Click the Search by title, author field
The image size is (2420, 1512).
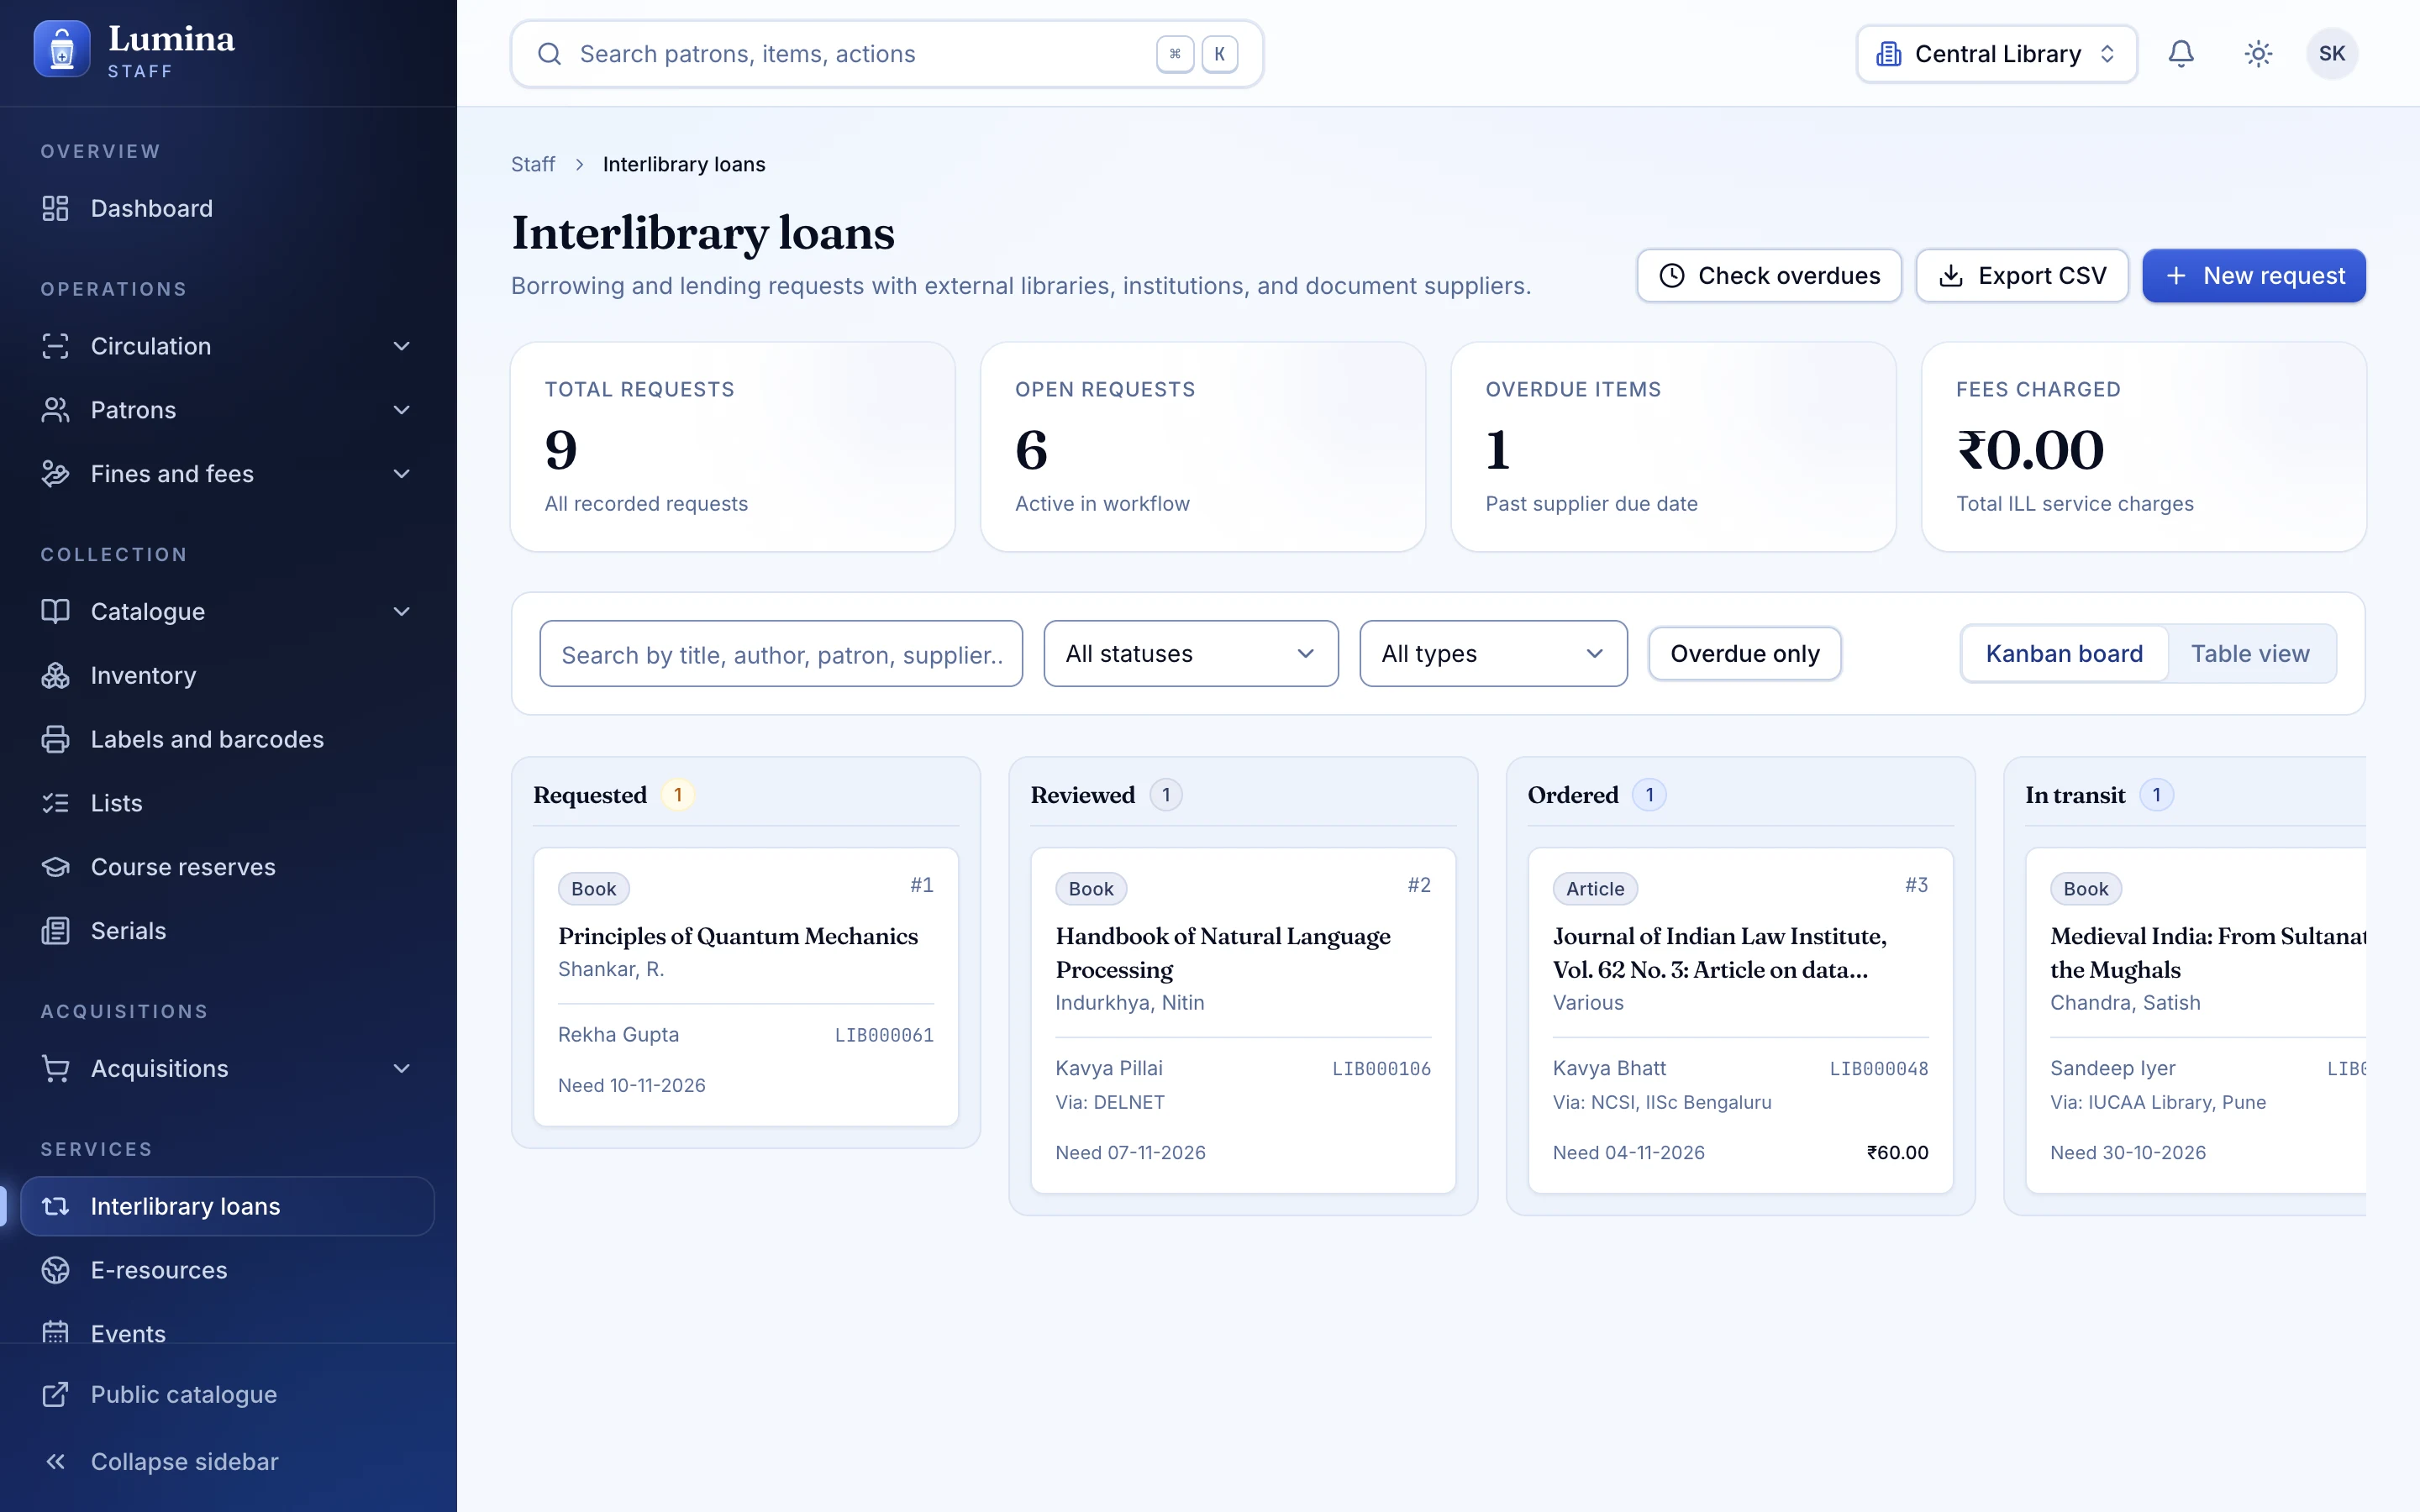click(781, 654)
